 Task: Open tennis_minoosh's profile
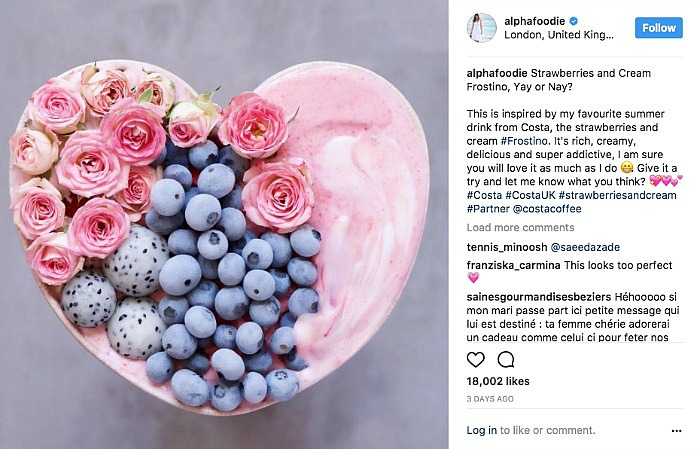[x=507, y=247]
